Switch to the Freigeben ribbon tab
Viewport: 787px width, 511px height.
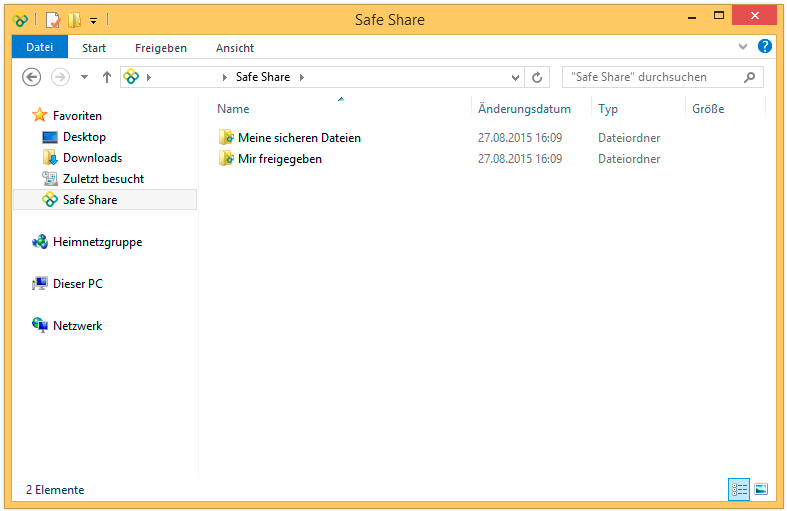161,48
